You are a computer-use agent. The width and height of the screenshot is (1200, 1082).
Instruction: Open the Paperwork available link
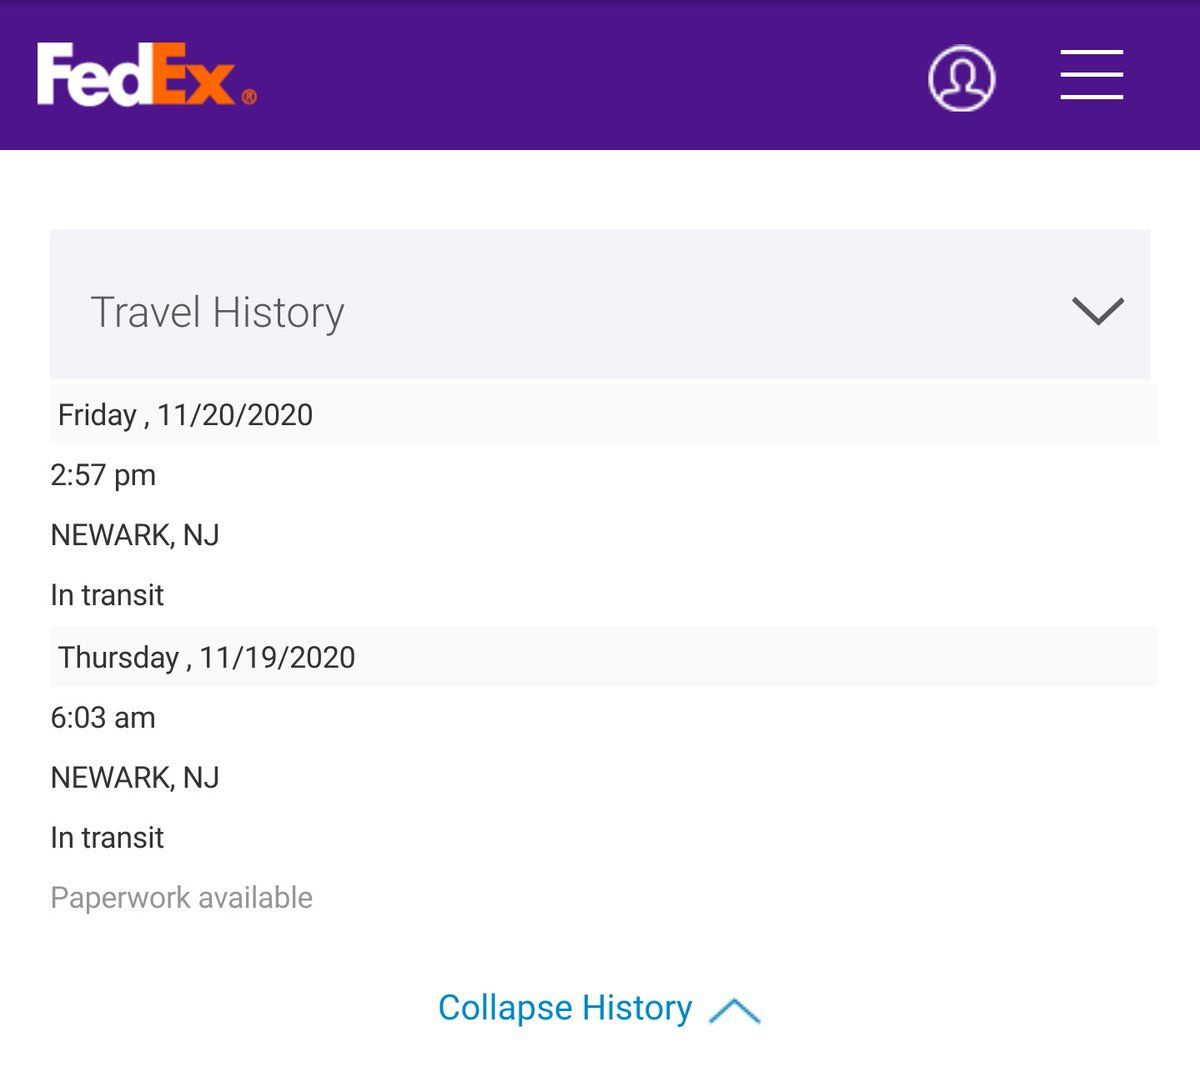[181, 898]
